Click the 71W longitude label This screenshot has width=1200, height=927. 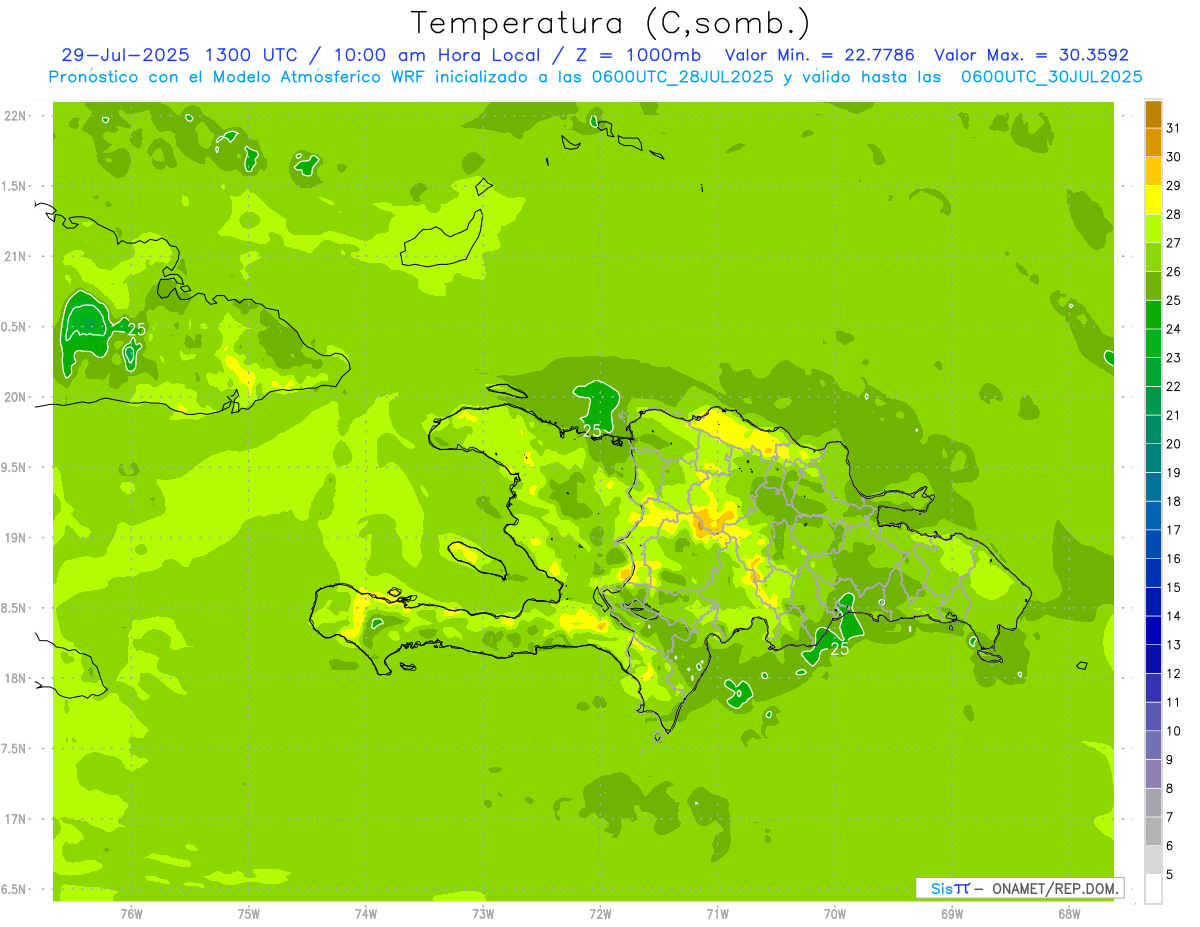click(x=717, y=913)
